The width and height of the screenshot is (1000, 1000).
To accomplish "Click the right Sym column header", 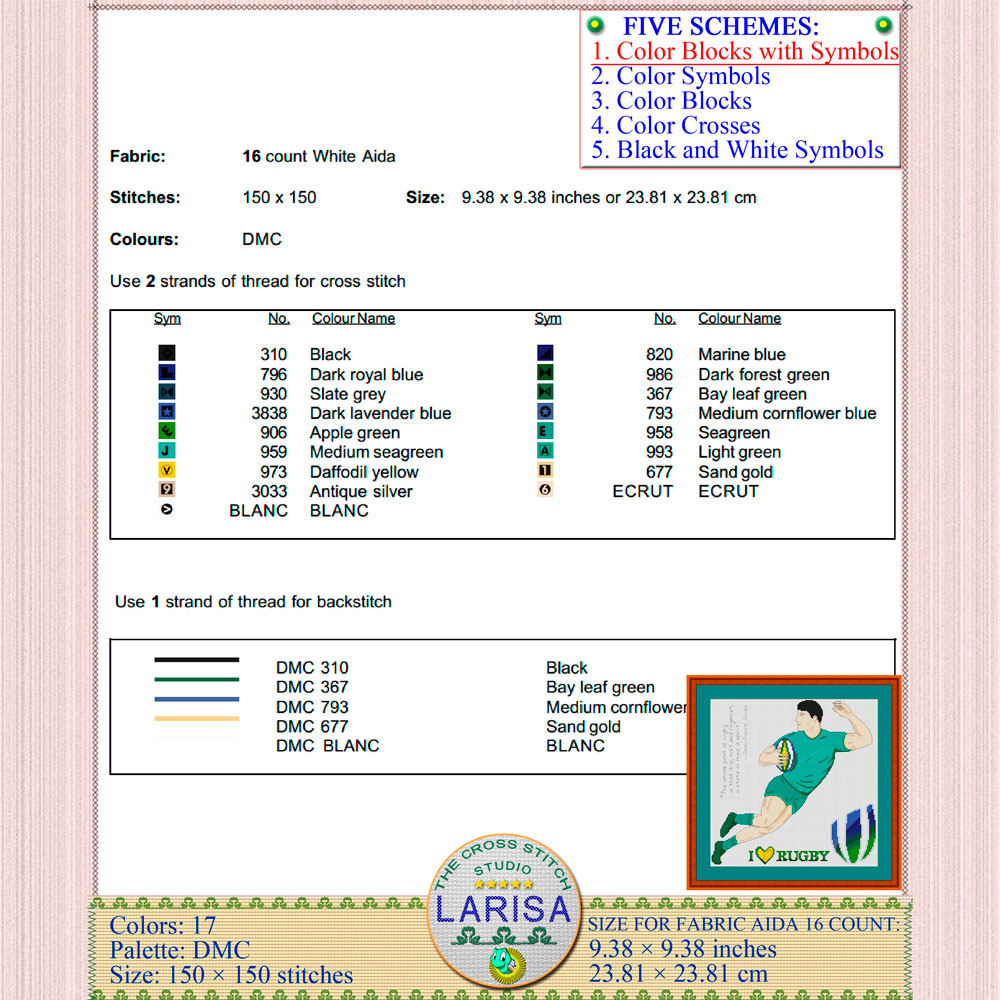I will pos(548,318).
